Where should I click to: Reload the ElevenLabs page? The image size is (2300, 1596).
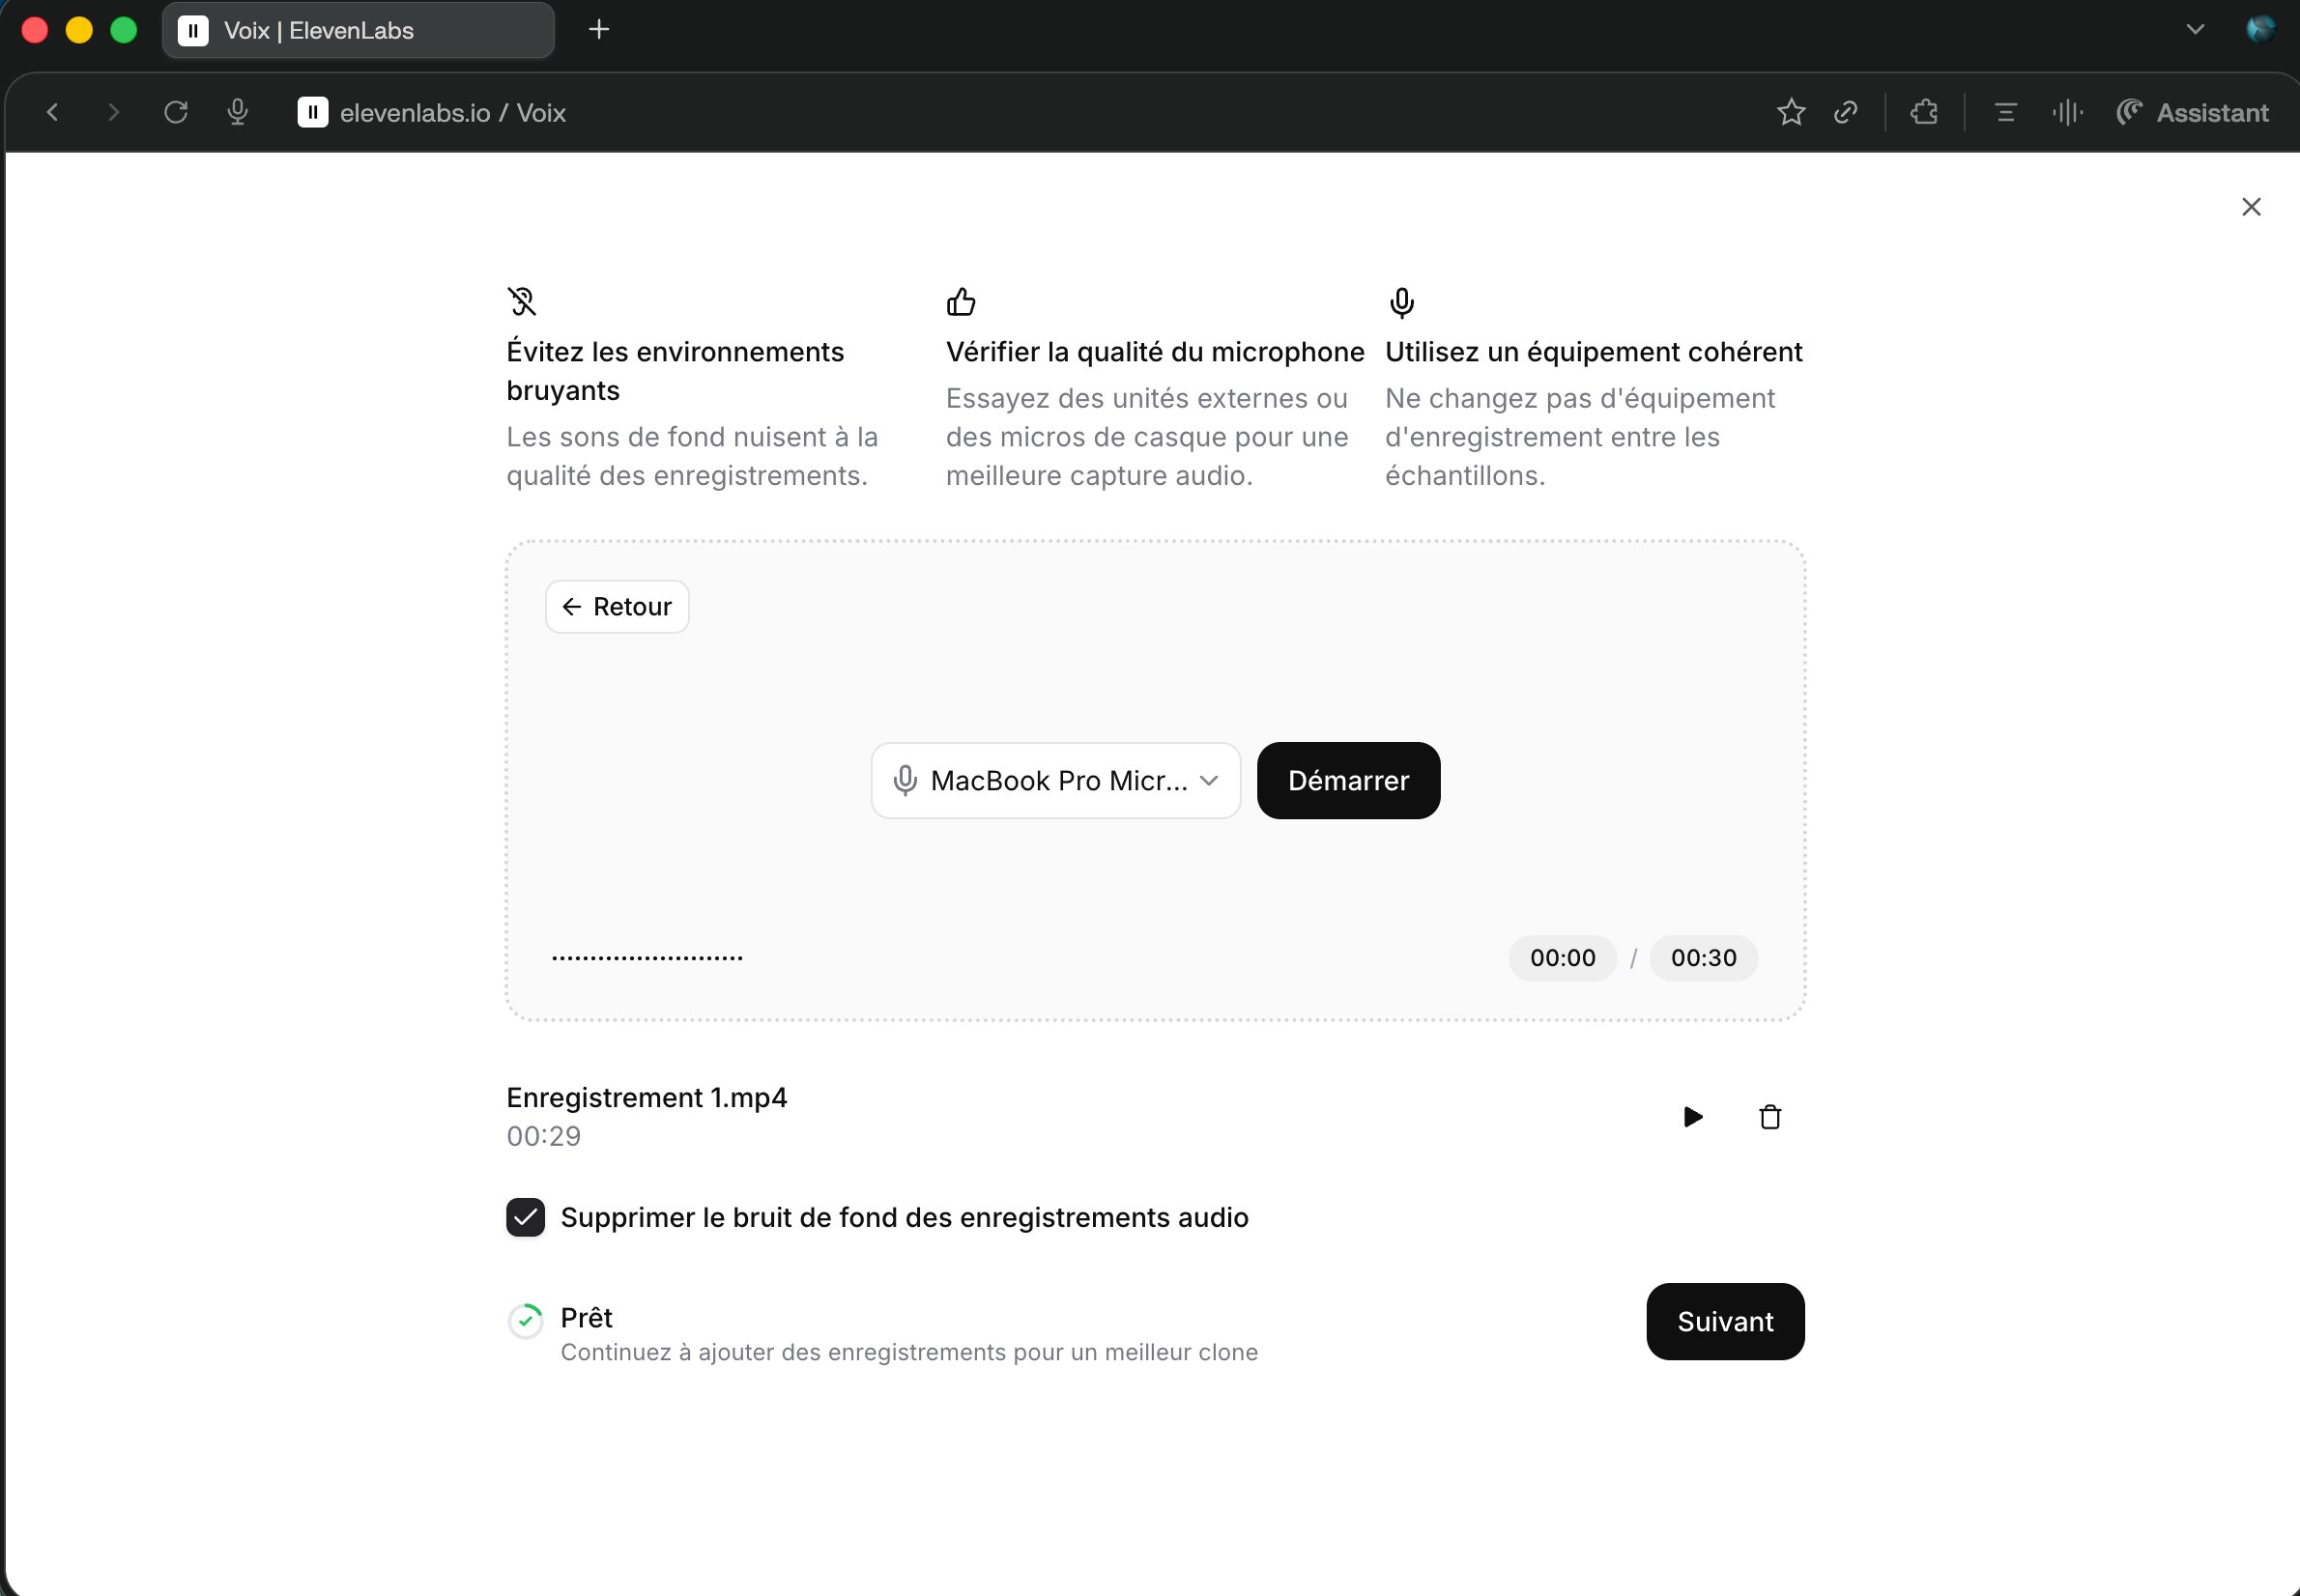[176, 113]
